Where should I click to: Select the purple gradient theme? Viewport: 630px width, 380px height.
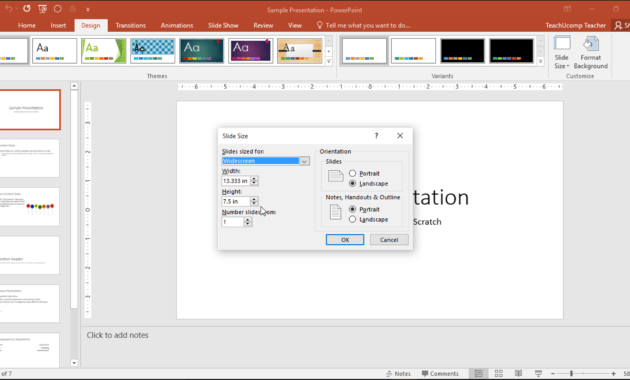[251, 51]
